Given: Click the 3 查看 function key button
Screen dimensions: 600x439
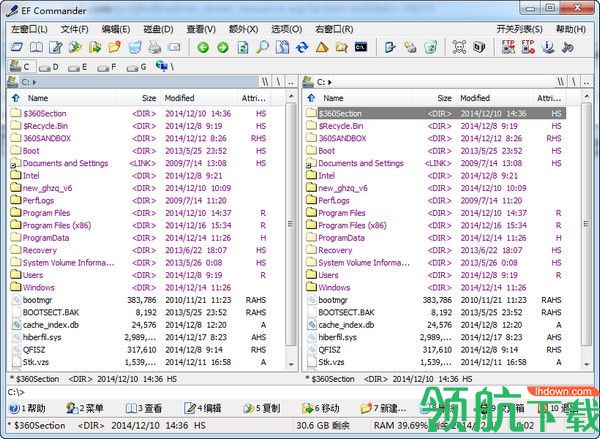Looking at the screenshot, I should [143, 408].
